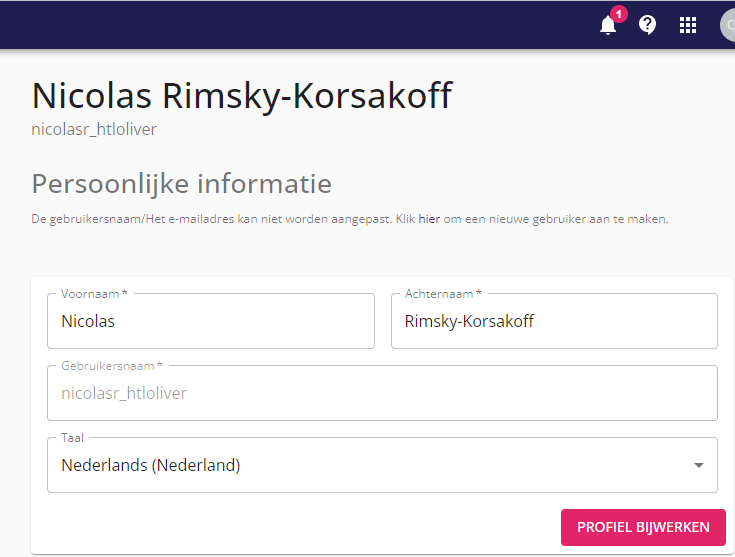
Task: Open the notifications bell
Action: point(608,25)
